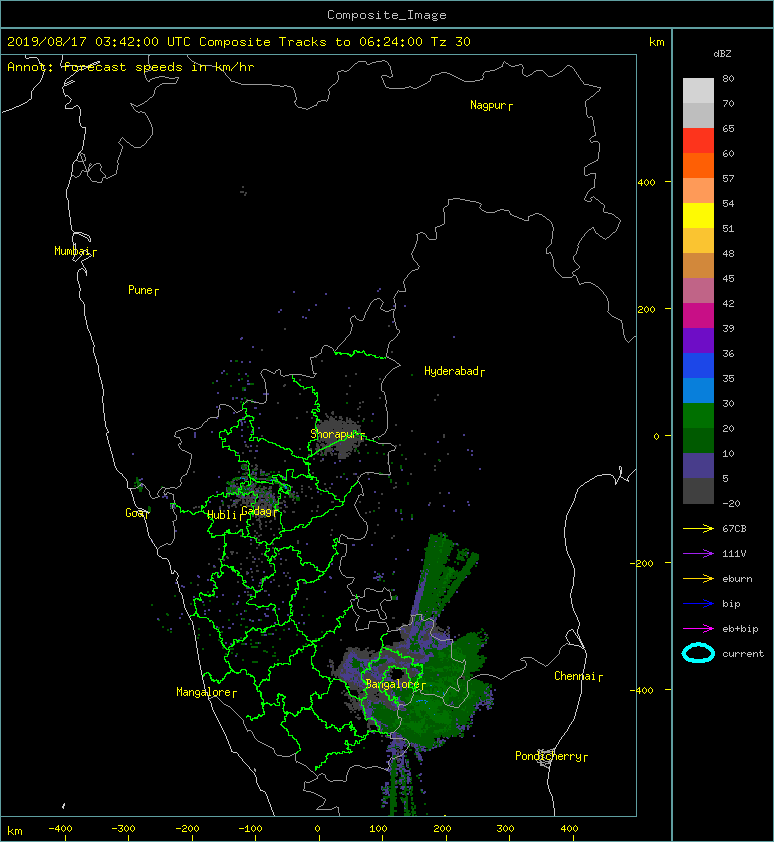The image size is (774, 842).
Task: Click the 'Goa' label on the coast
Action: [x=137, y=513]
